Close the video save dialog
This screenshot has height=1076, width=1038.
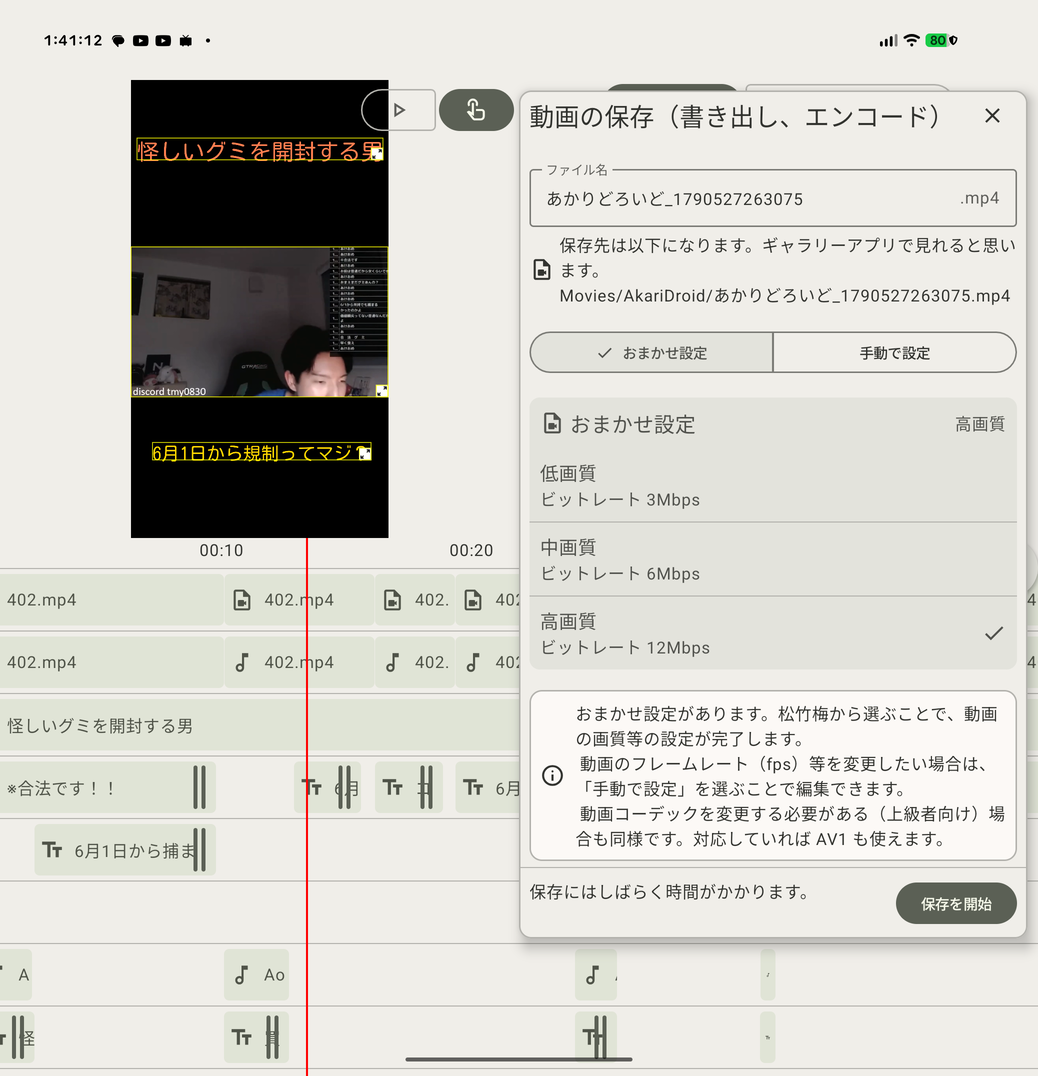tap(992, 116)
